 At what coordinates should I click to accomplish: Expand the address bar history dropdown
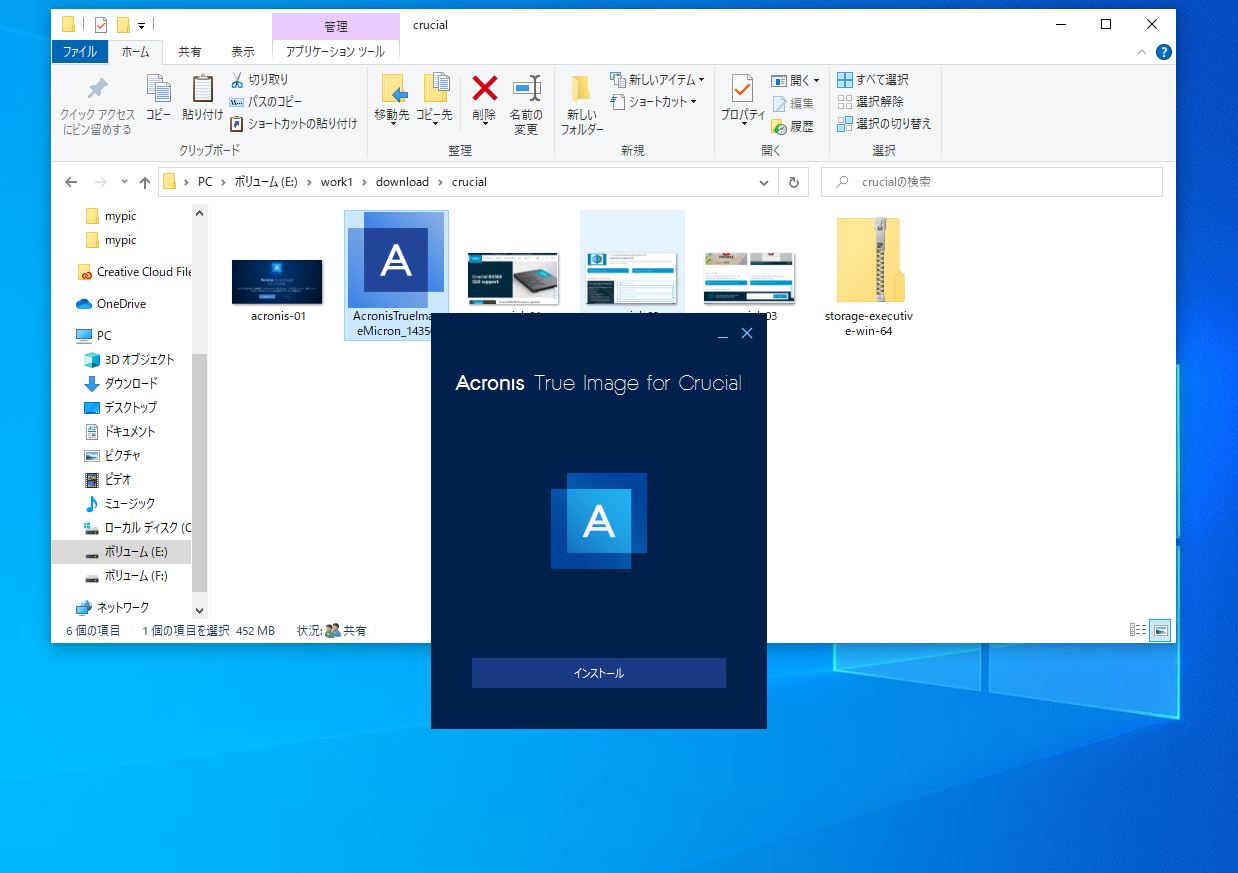coord(765,182)
